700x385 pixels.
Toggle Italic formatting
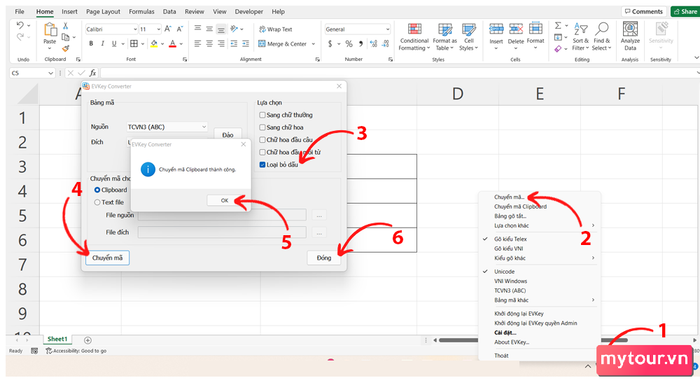(x=102, y=44)
